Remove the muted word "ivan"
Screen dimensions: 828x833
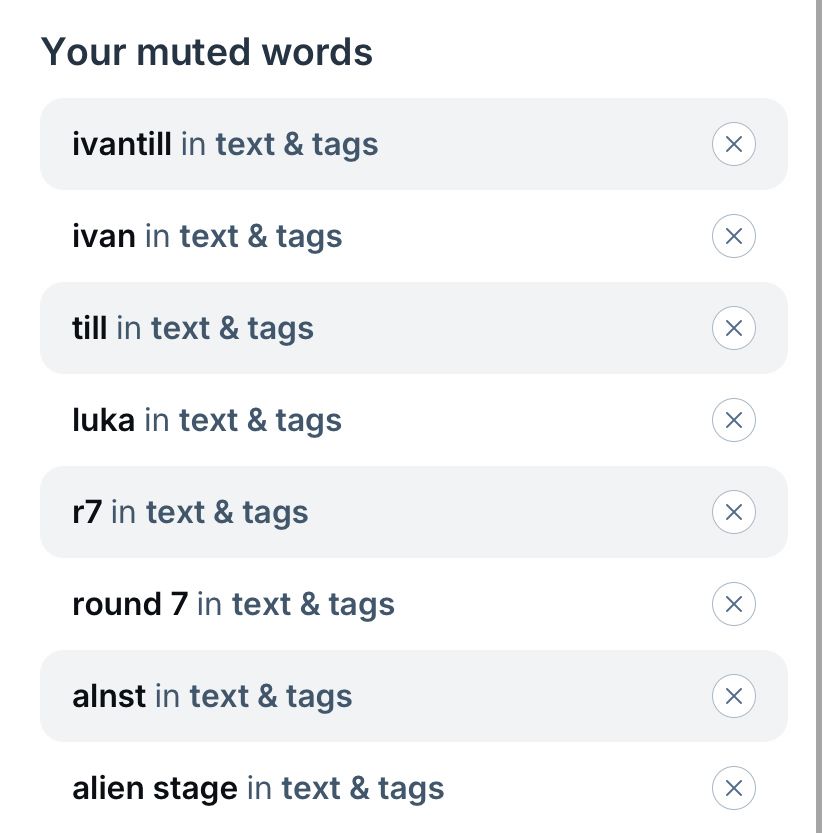734,236
